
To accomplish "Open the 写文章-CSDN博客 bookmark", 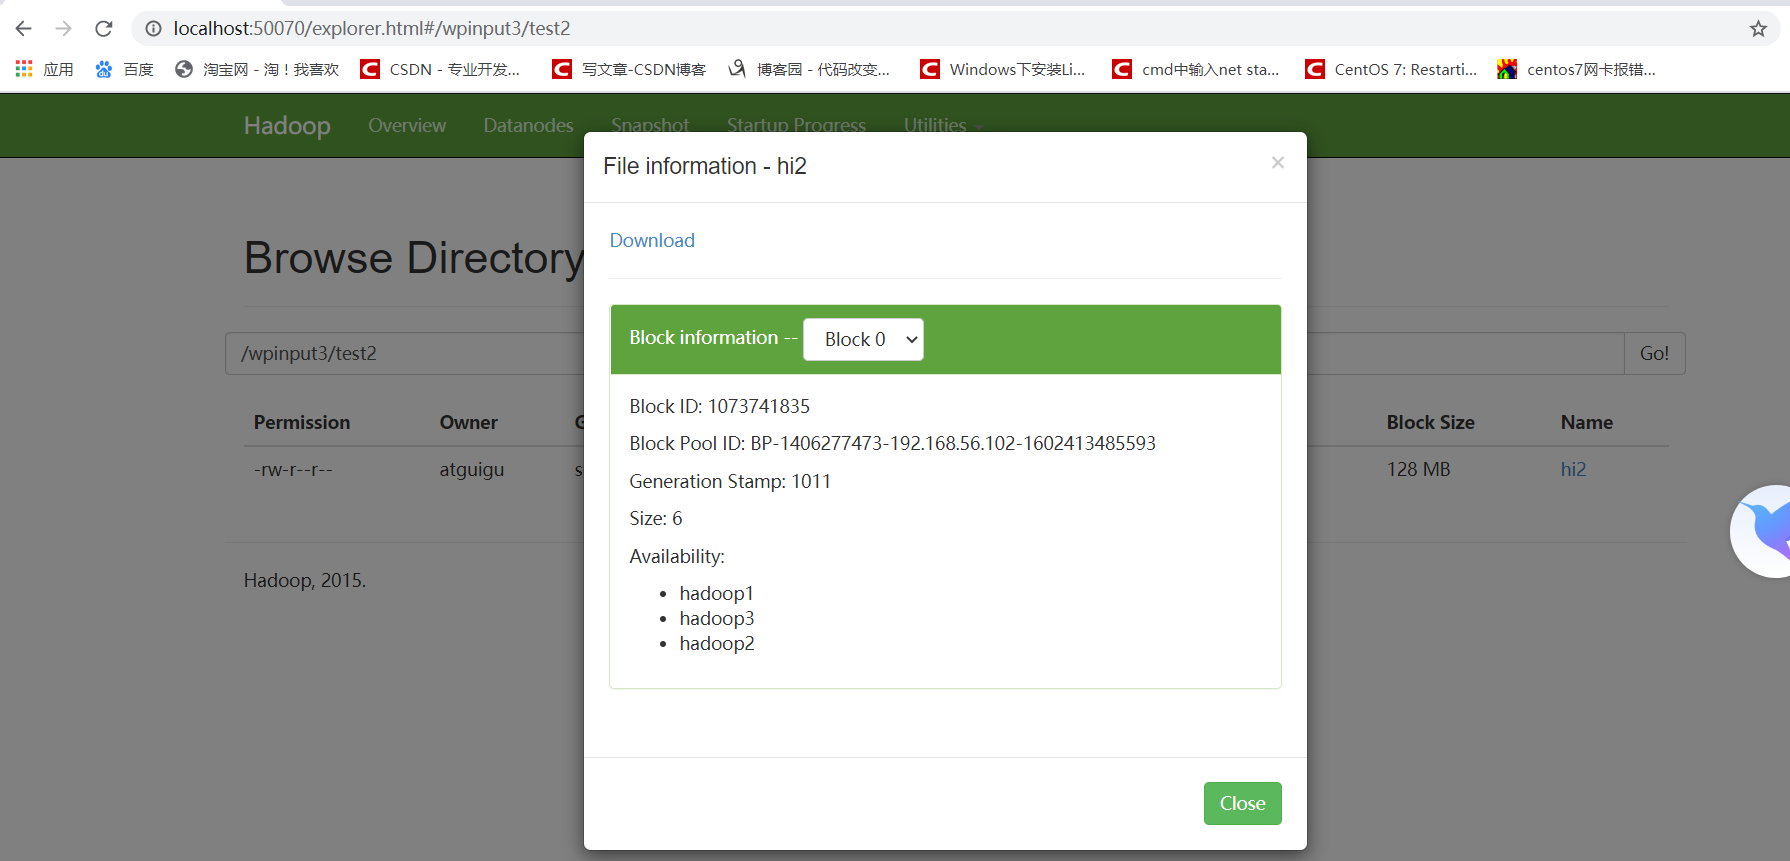I will [x=630, y=69].
